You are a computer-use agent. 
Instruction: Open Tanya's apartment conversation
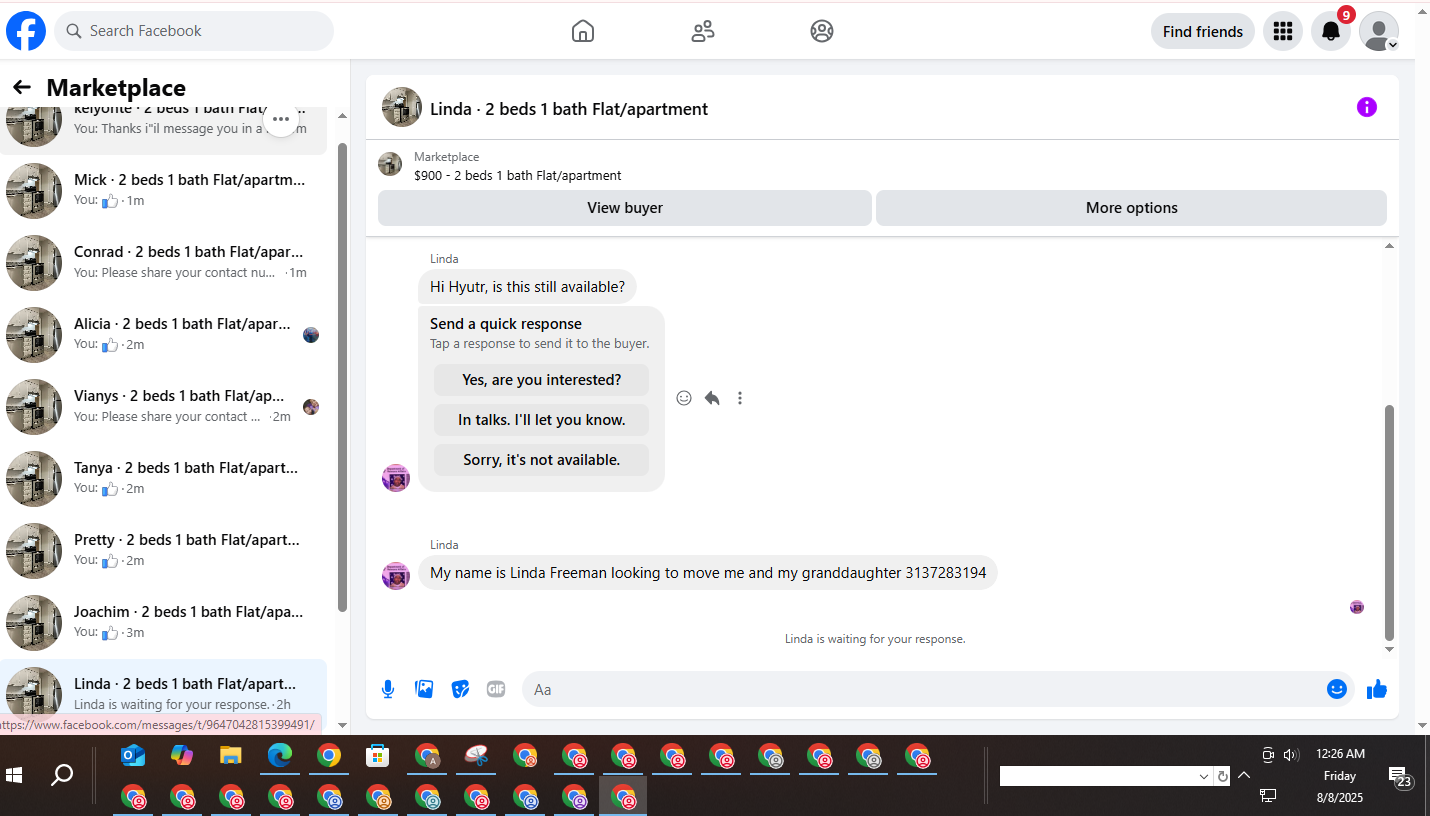click(x=163, y=479)
